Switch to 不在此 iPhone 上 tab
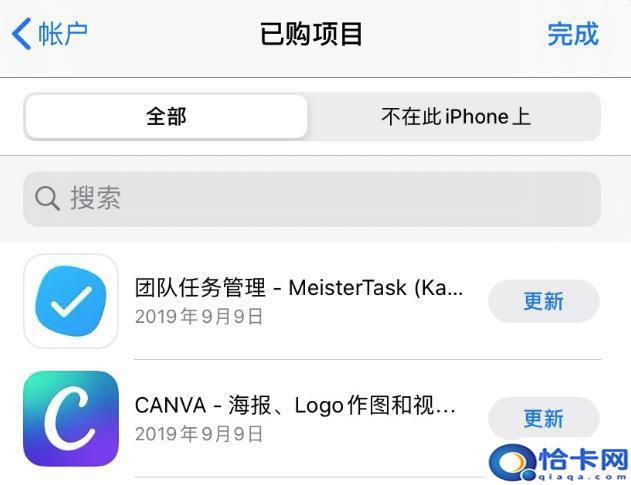 456,117
